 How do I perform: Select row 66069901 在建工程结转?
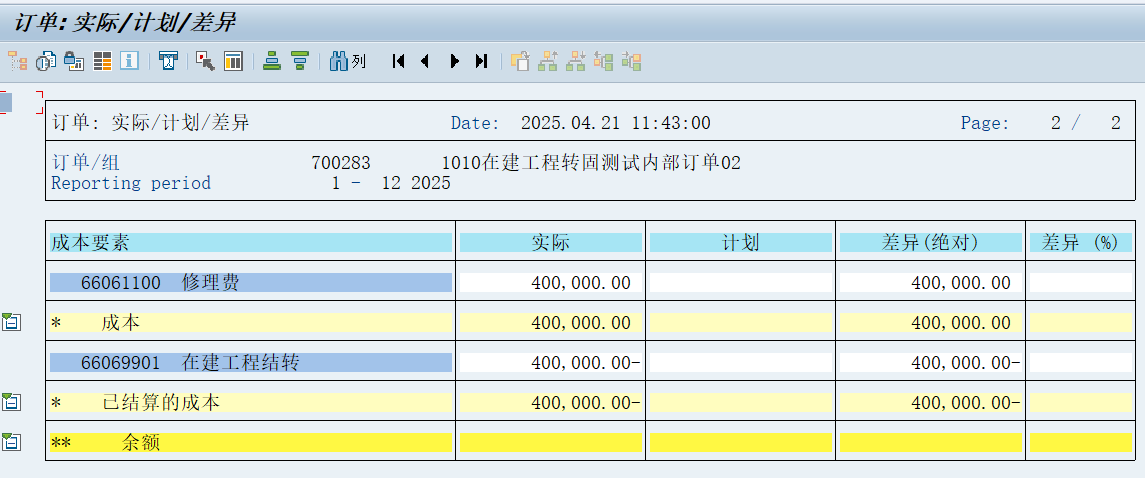(x=250, y=362)
